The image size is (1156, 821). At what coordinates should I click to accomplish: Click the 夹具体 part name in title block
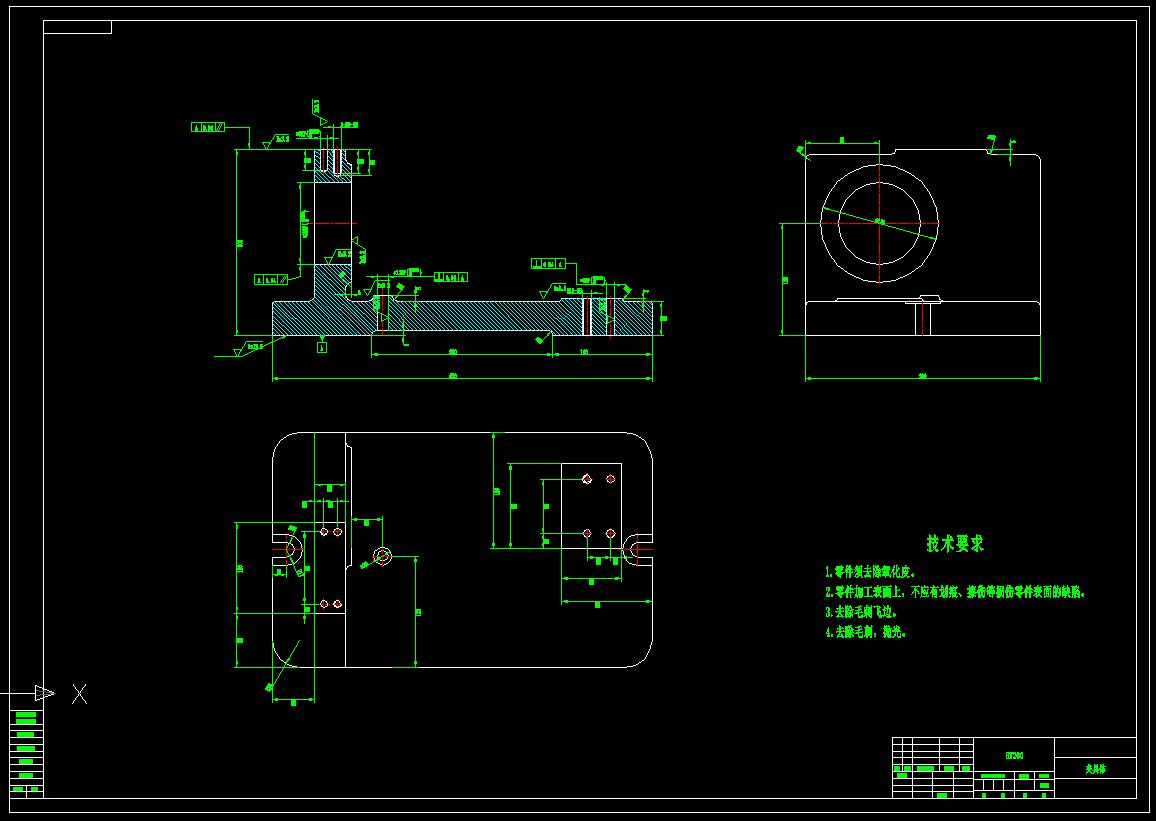1095,769
